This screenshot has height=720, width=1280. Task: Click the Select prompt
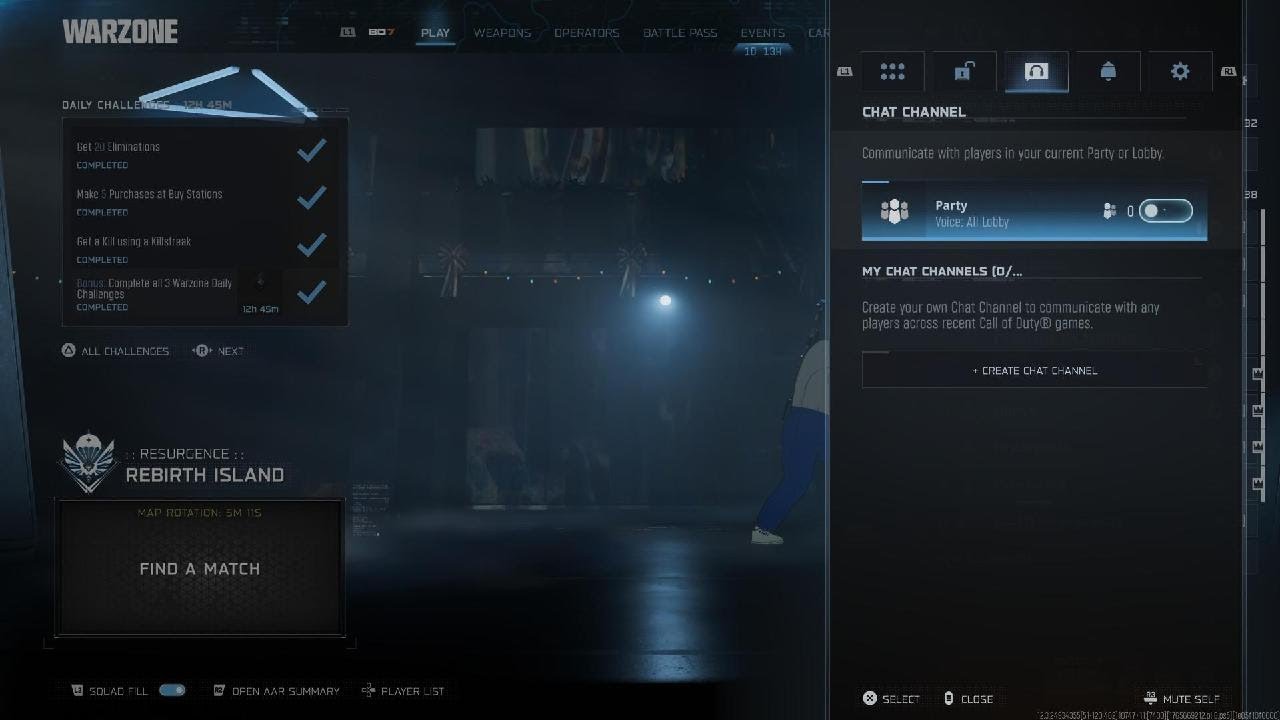(891, 699)
